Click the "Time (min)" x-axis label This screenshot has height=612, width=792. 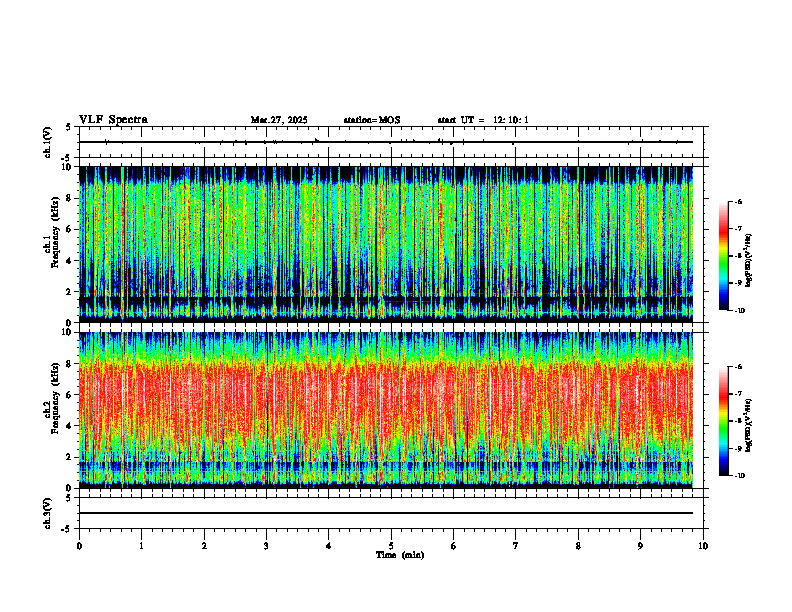coord(400,555)
